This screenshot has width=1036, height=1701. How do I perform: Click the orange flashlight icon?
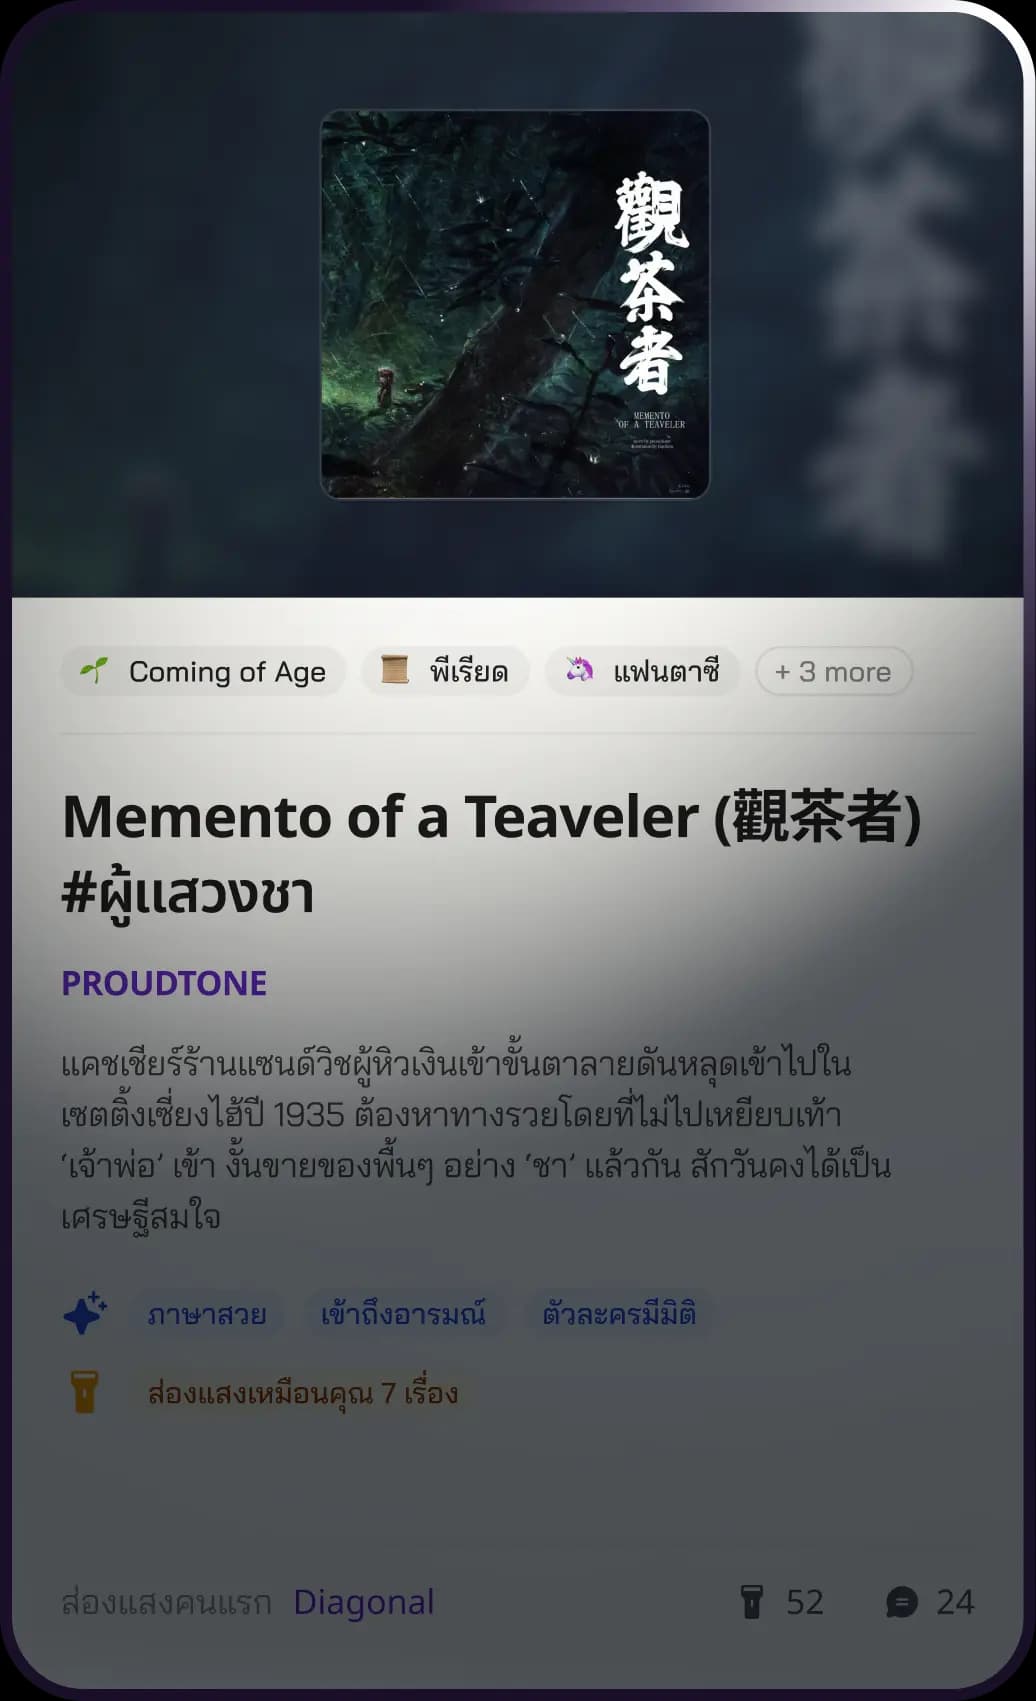(85, 1393)
